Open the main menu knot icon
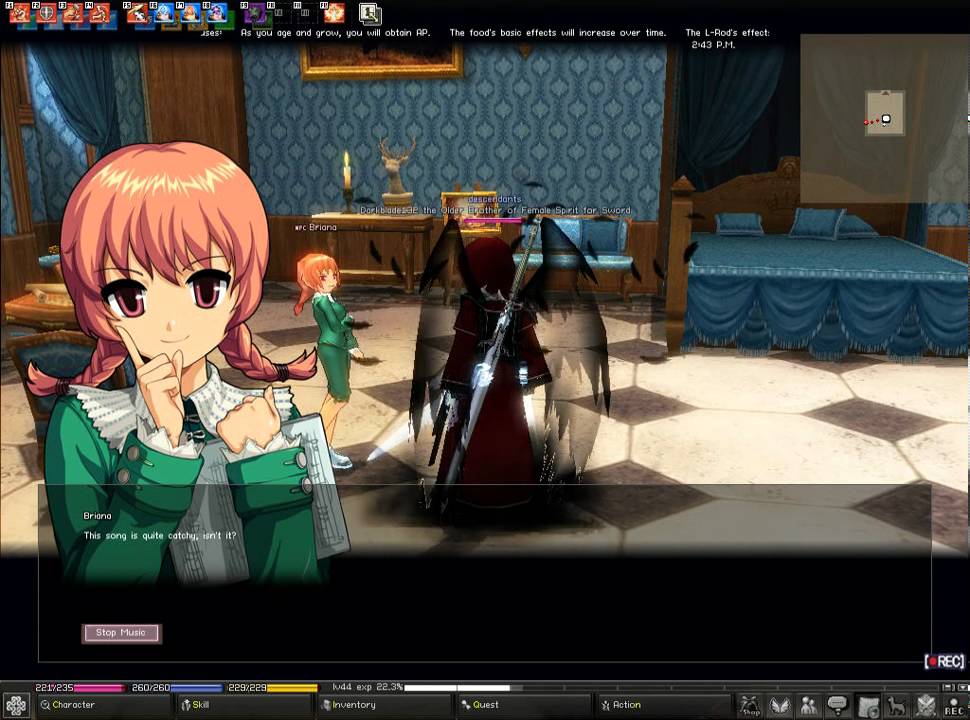Viewport: 970px width, 720px height. (x=16, y=705)
